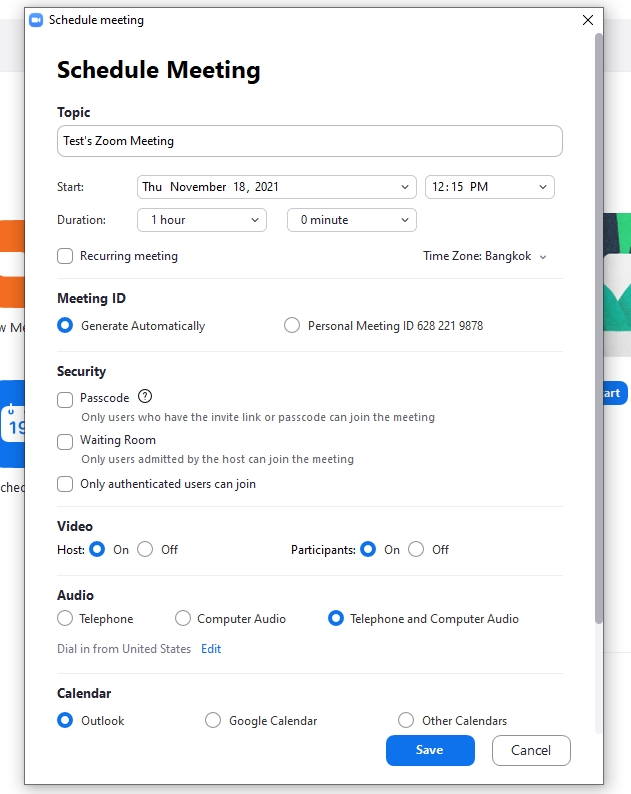
Task: Select Google Calendar radio button
Action: point(213,720)
